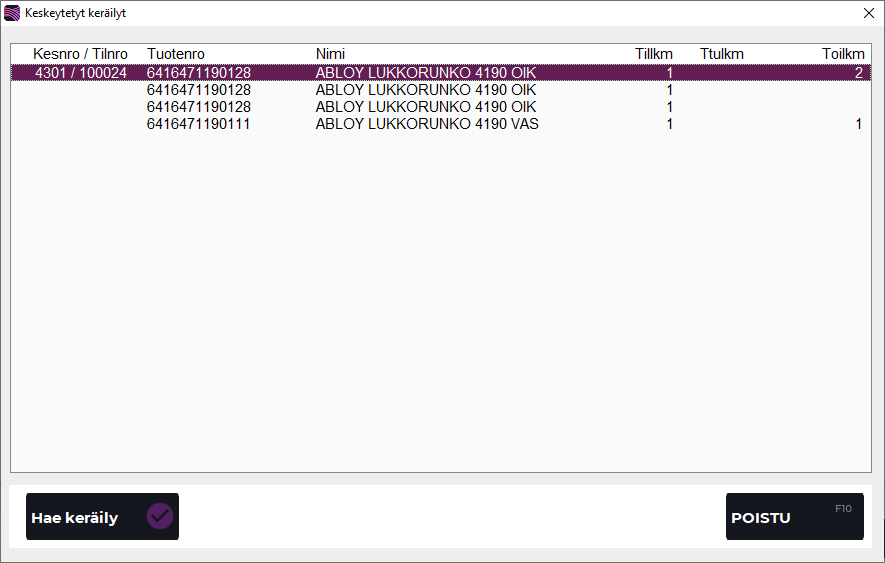Click the F10 shortcut label on POISTU
This screenshot has height=563, width=885.
[x=843, y=509]
